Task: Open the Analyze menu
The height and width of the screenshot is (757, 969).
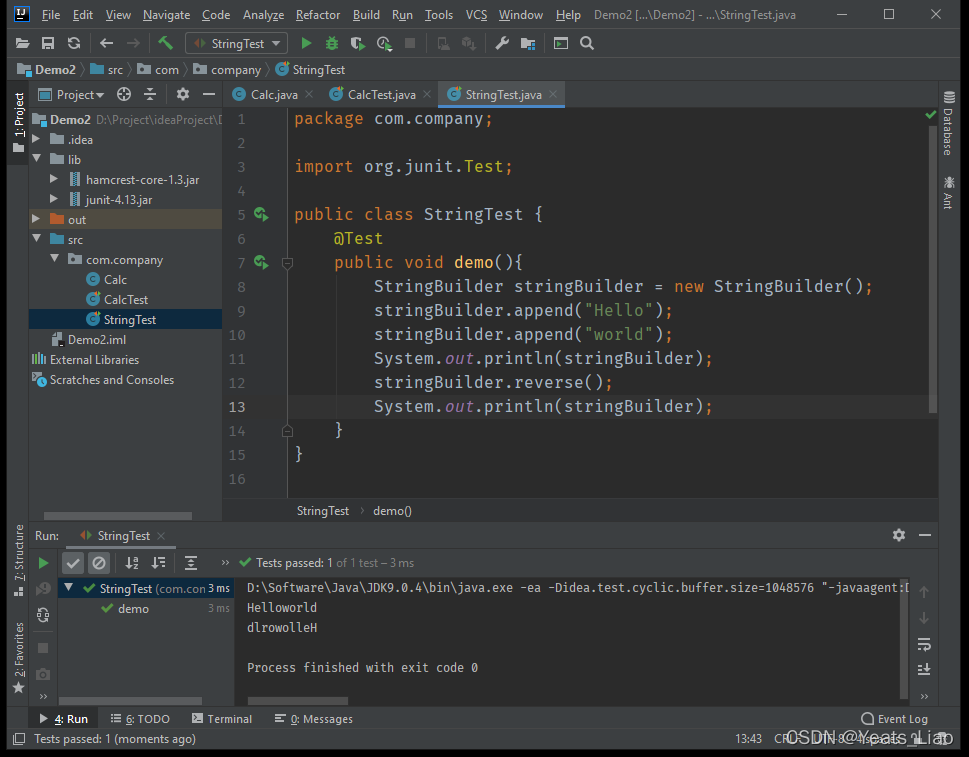Action: (263, 15)
